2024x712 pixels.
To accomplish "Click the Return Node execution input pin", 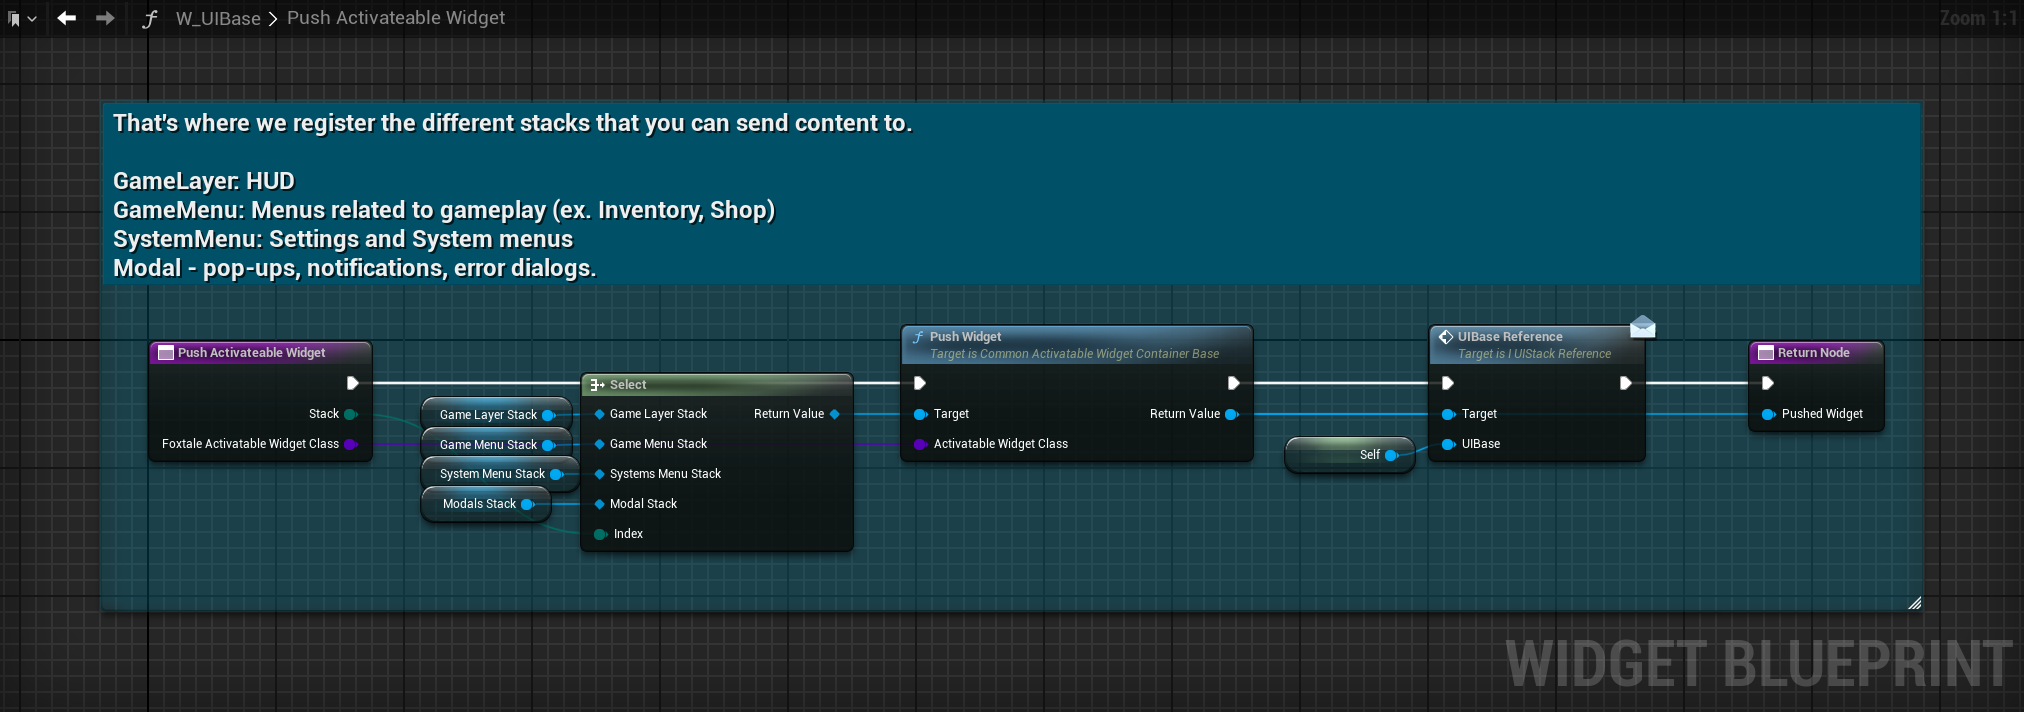I will (1768, 383).
